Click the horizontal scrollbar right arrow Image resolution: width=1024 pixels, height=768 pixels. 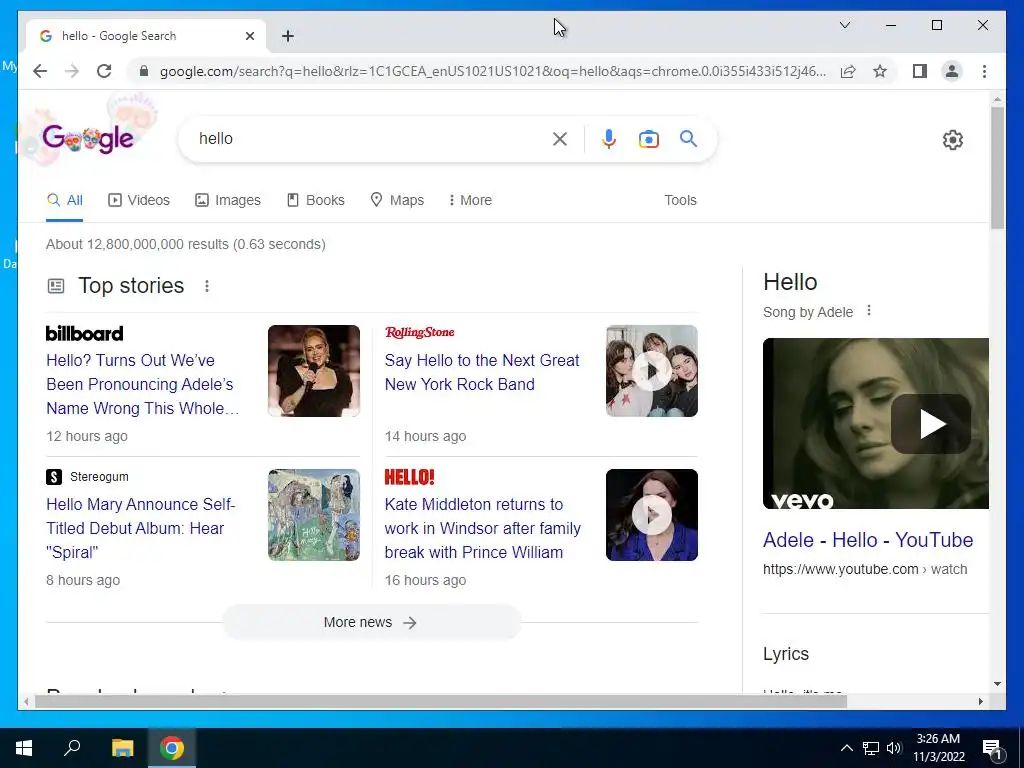click(981, 701)
